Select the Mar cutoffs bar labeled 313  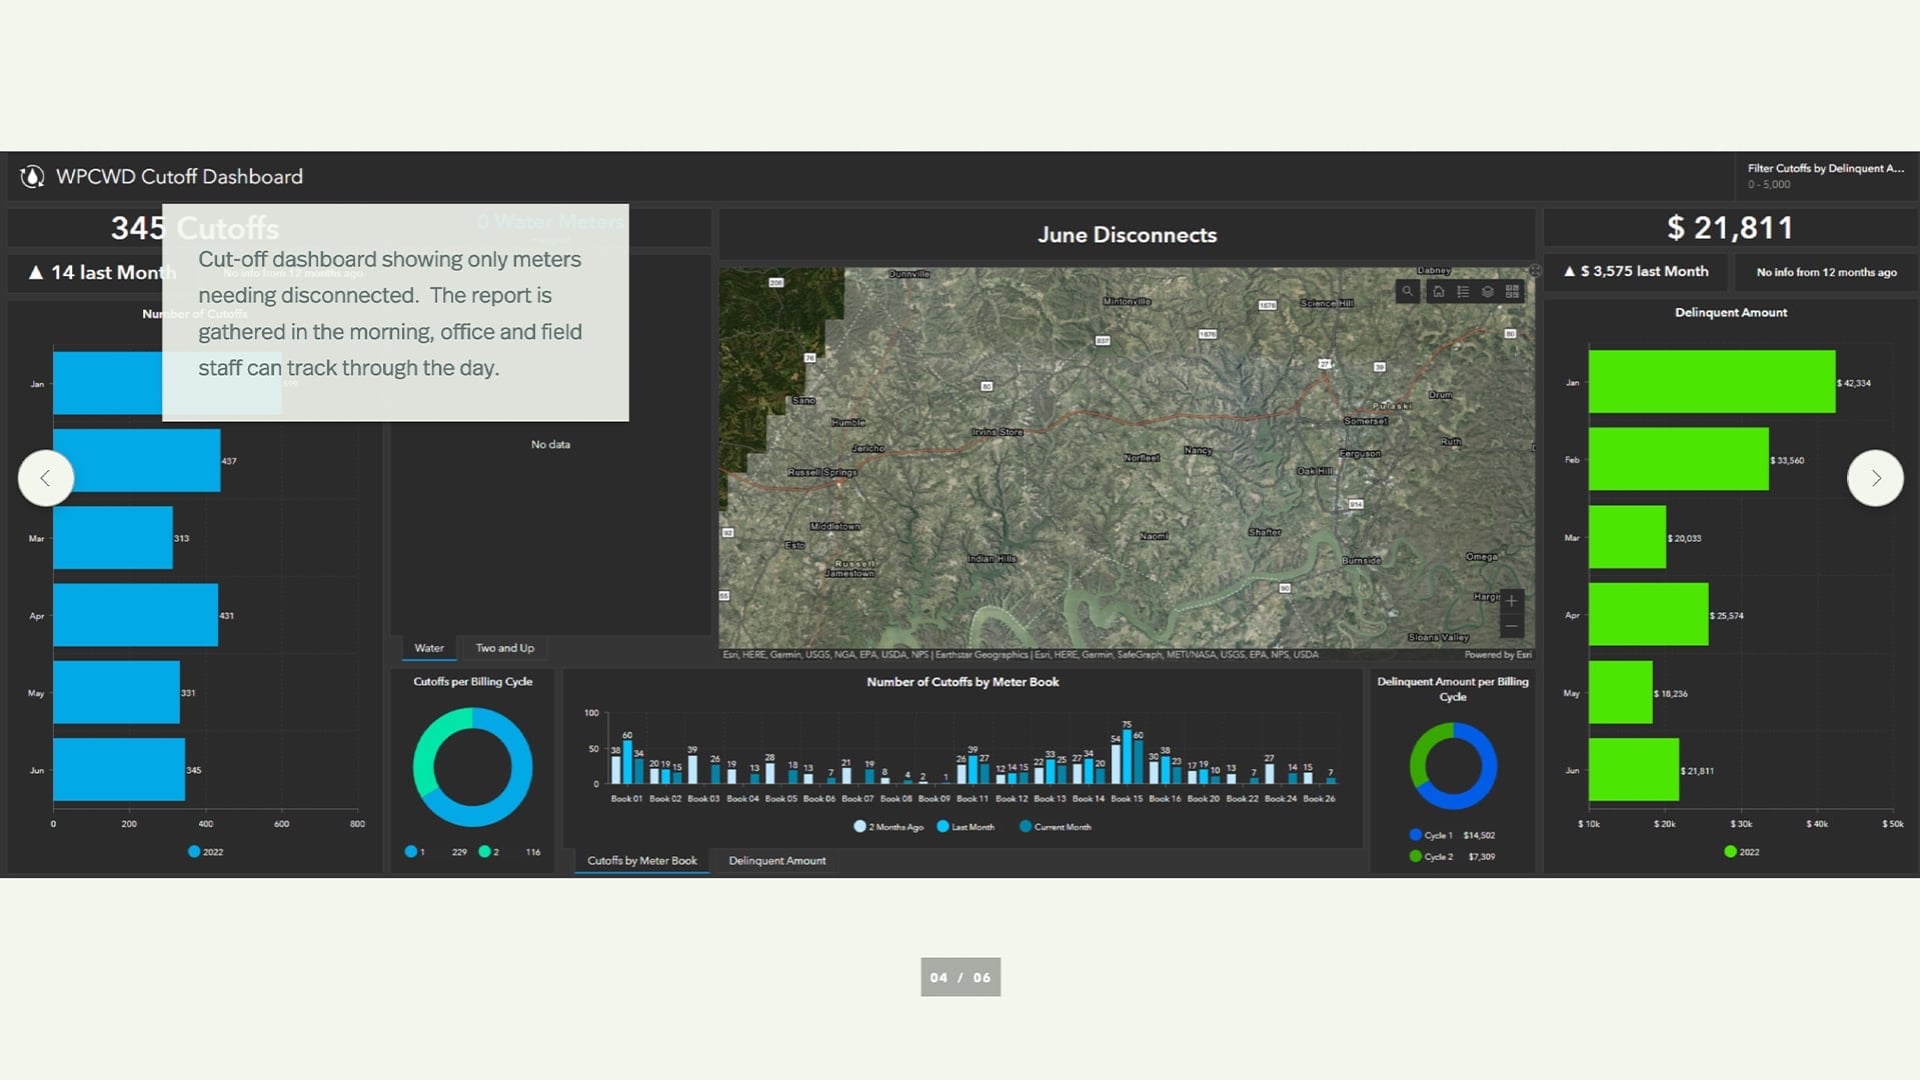[x=113, y=538]
